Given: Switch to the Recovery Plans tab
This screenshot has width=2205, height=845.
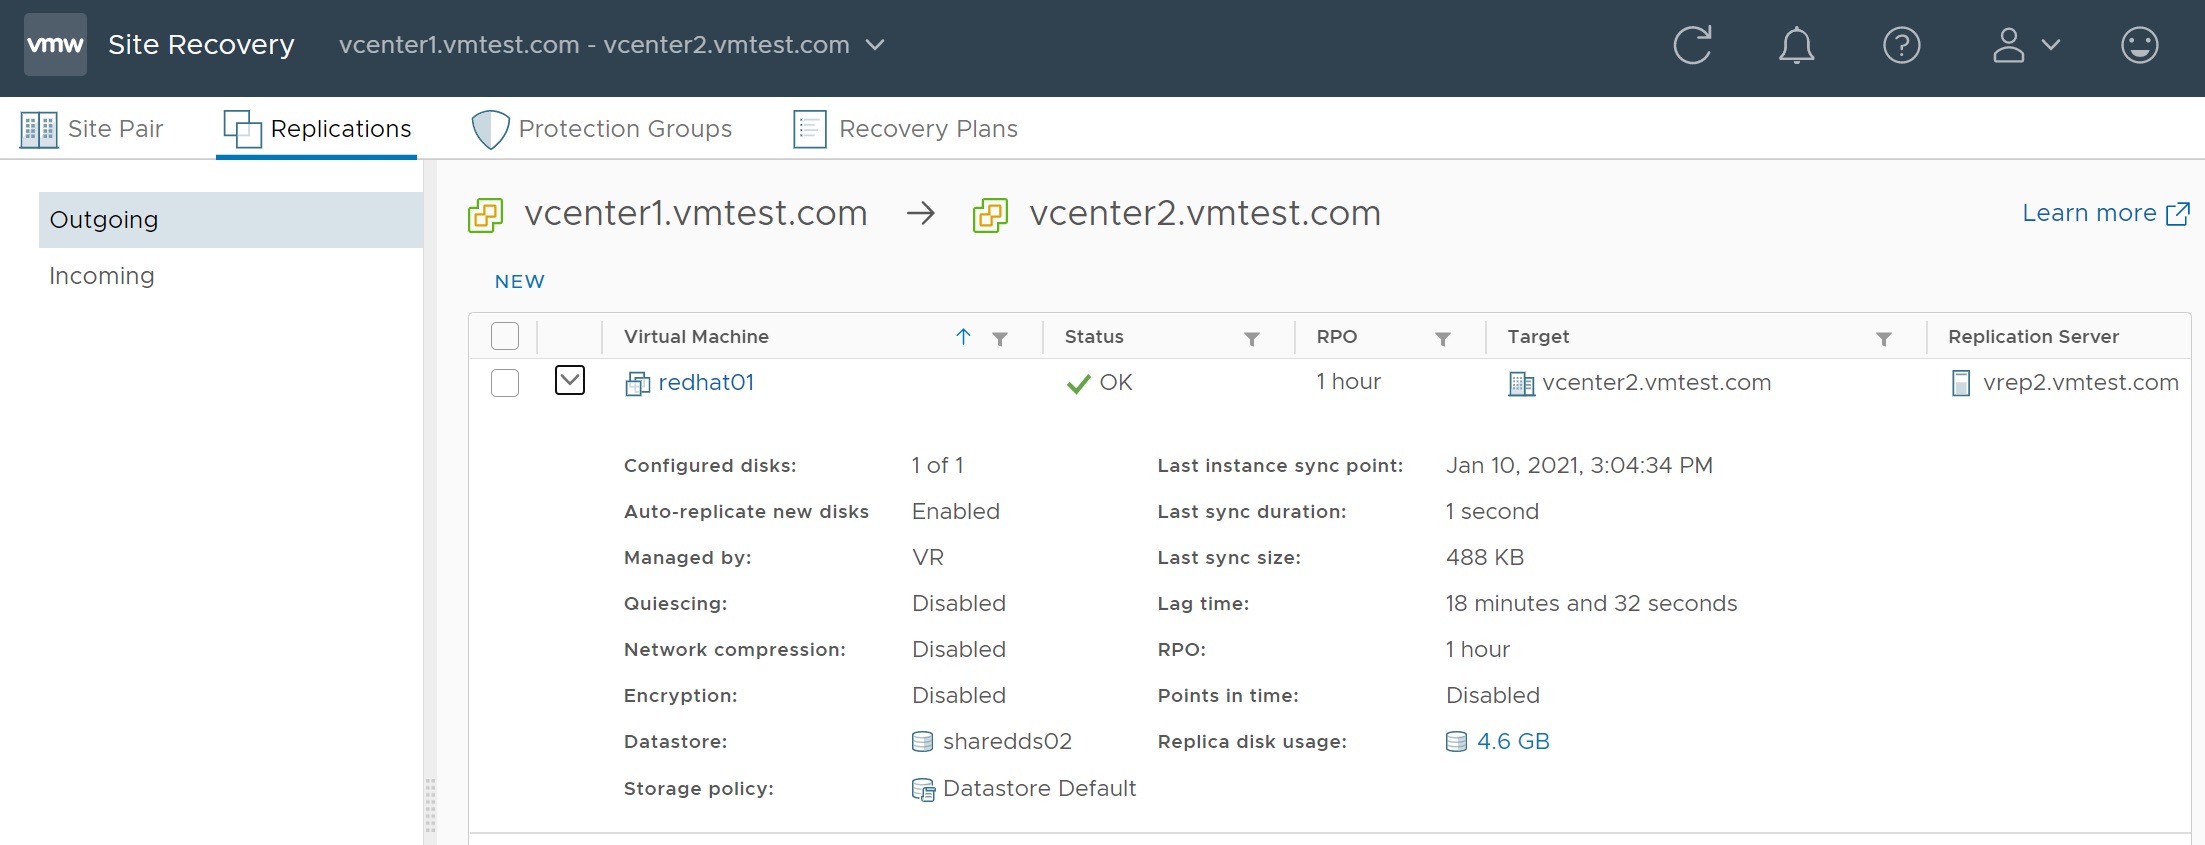Looking at the screenshot, I should [x=905, y=129].
